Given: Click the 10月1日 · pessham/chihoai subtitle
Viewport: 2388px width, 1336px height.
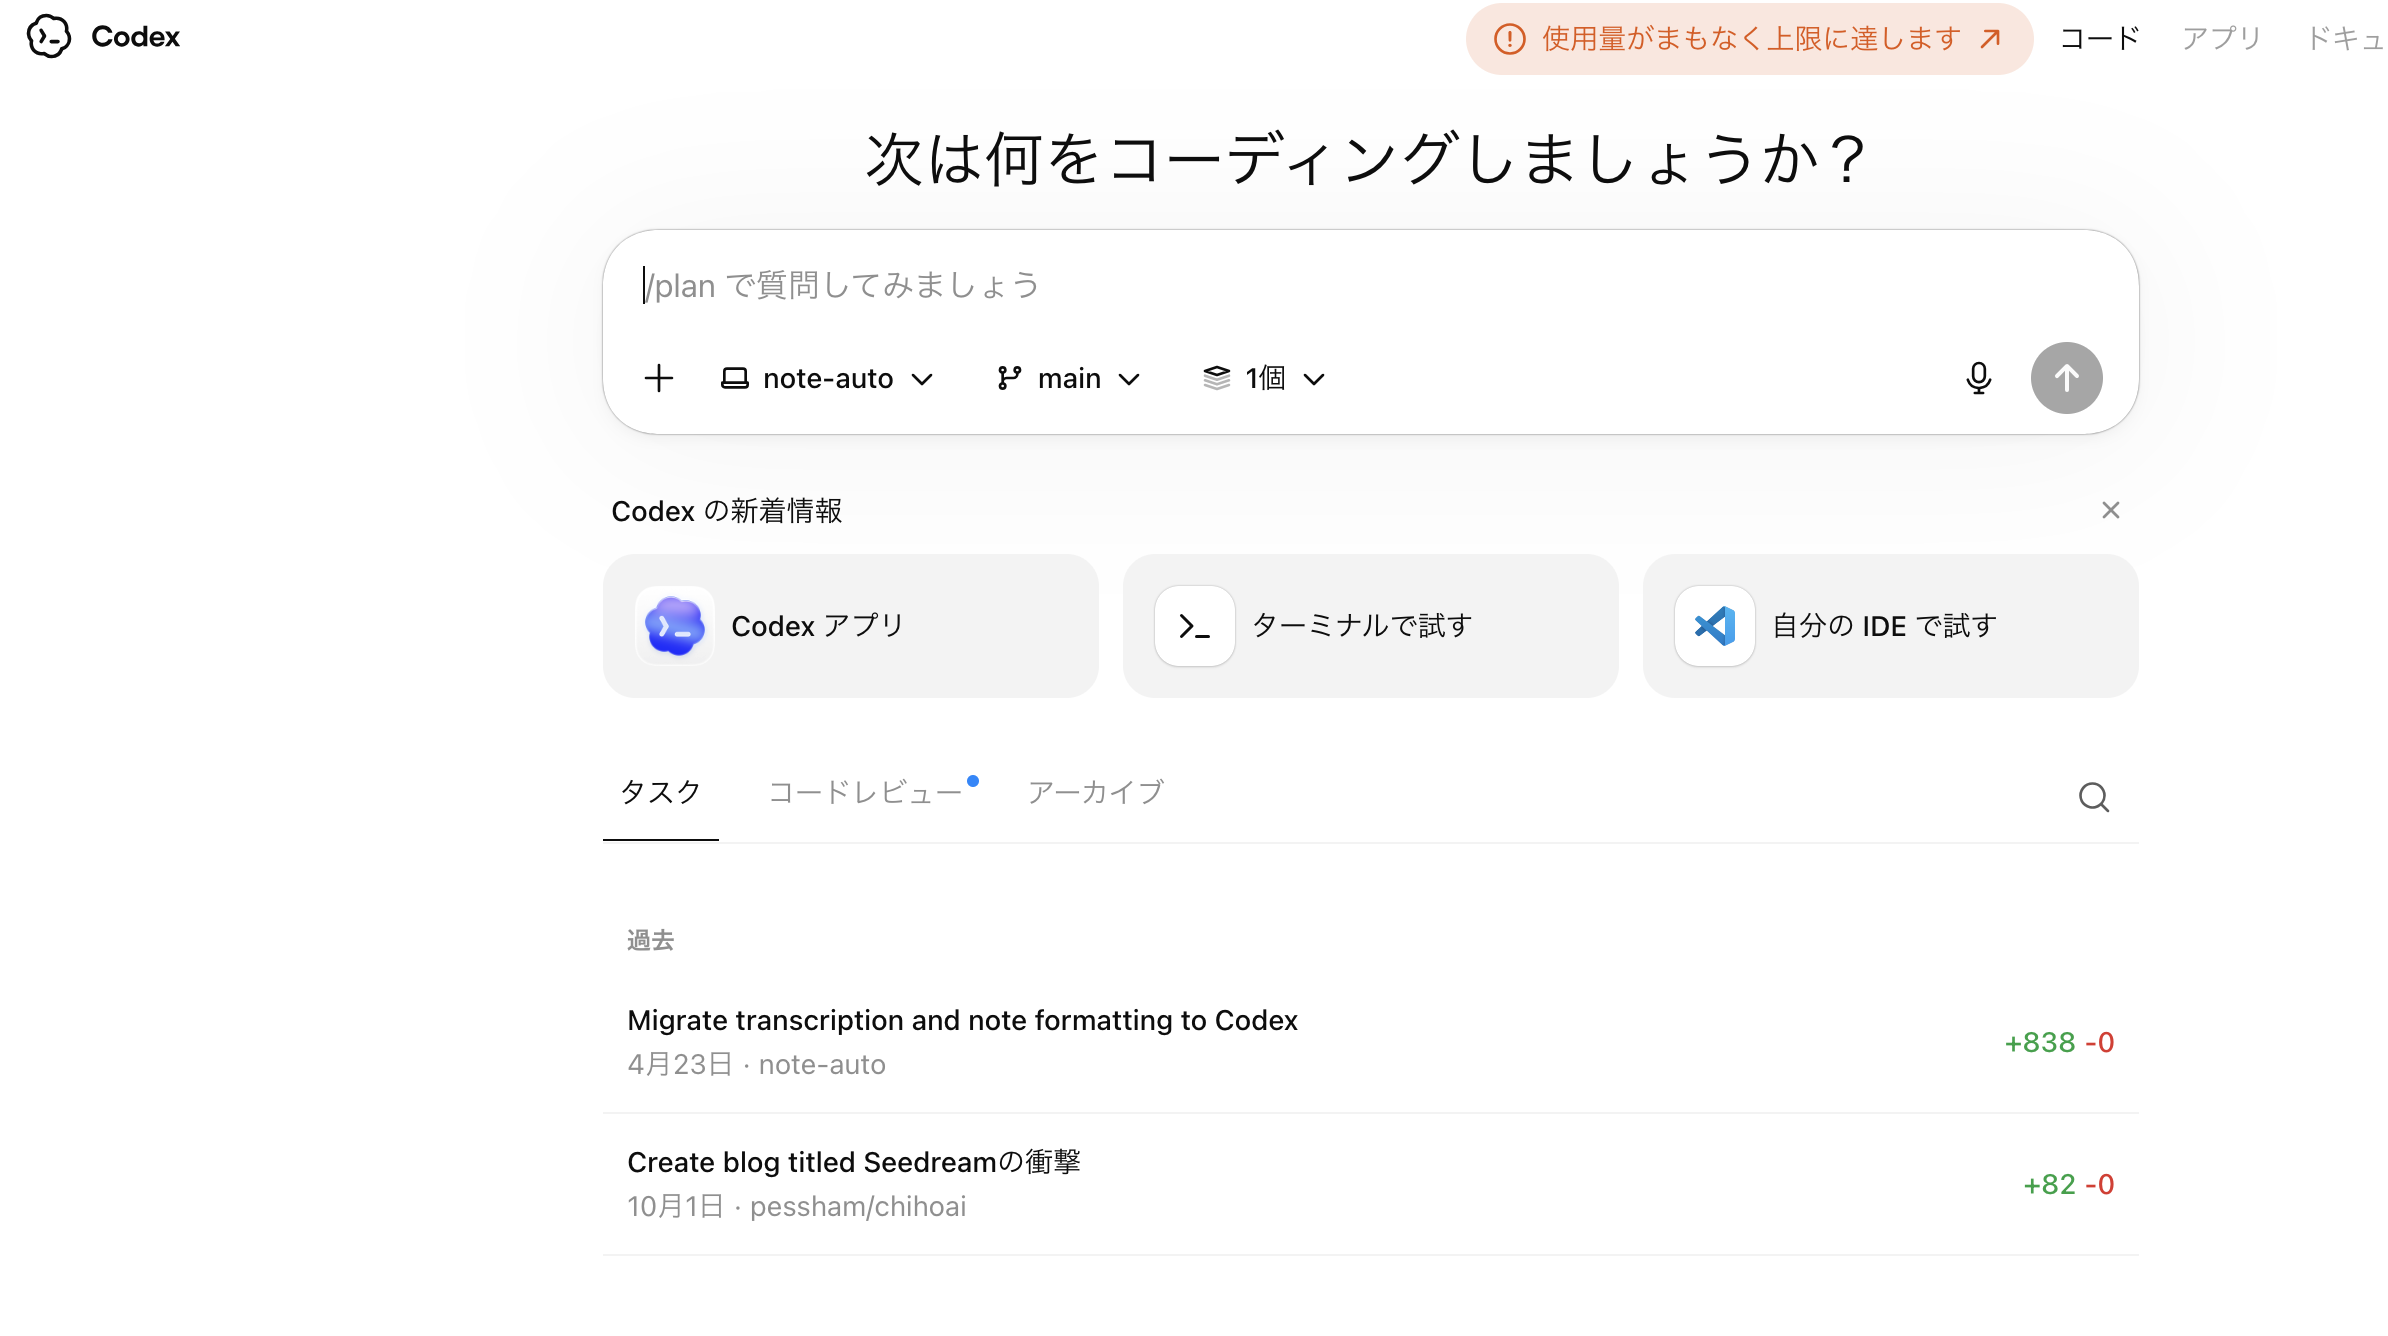Looking at the screenshot, I should (796, 1206).
